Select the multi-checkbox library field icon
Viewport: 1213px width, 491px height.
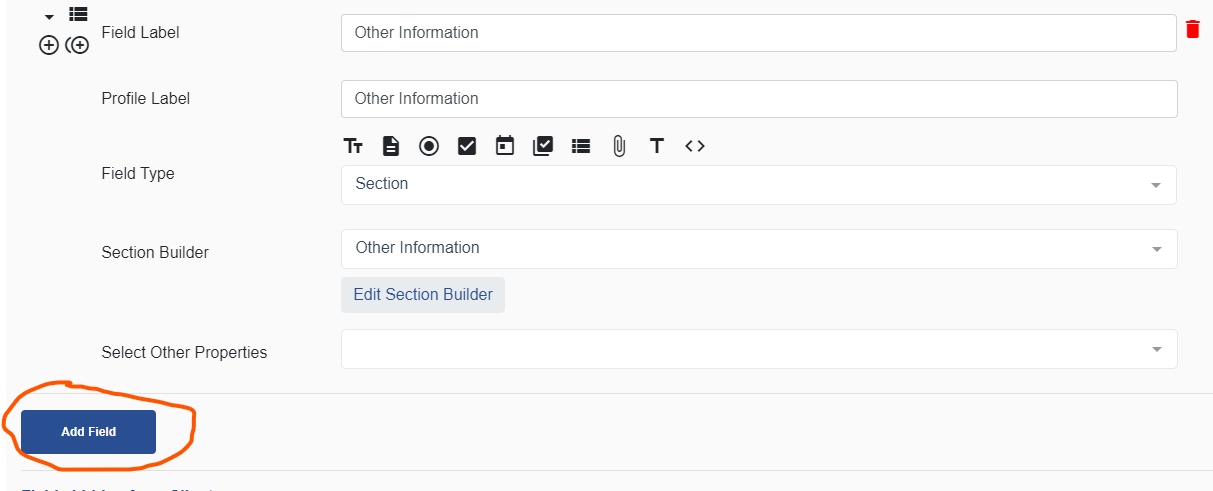click(x=543, y=146)
